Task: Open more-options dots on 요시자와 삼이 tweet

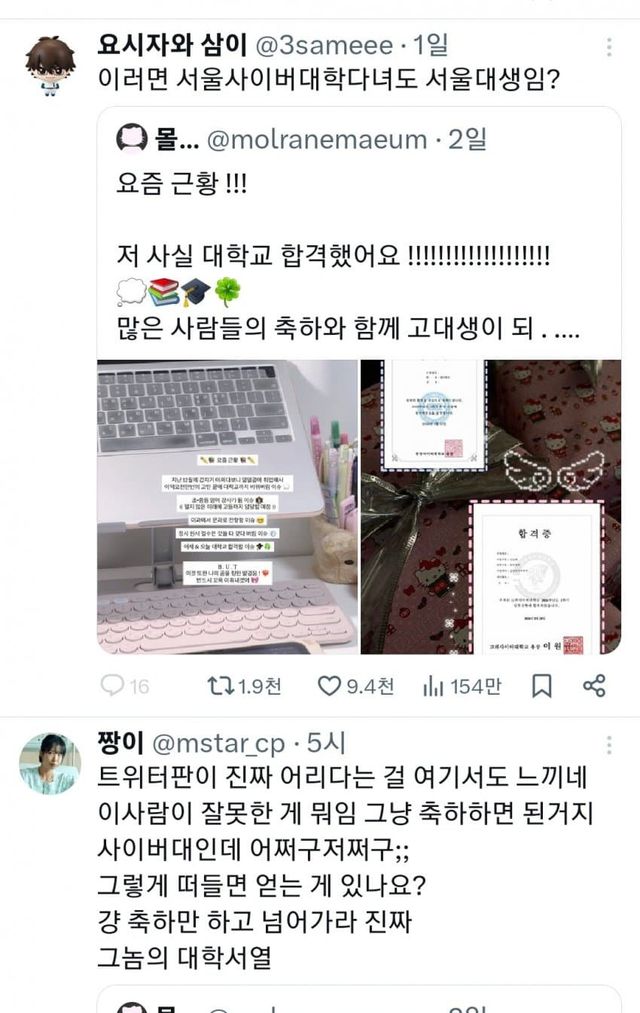Action: (609, 47)
